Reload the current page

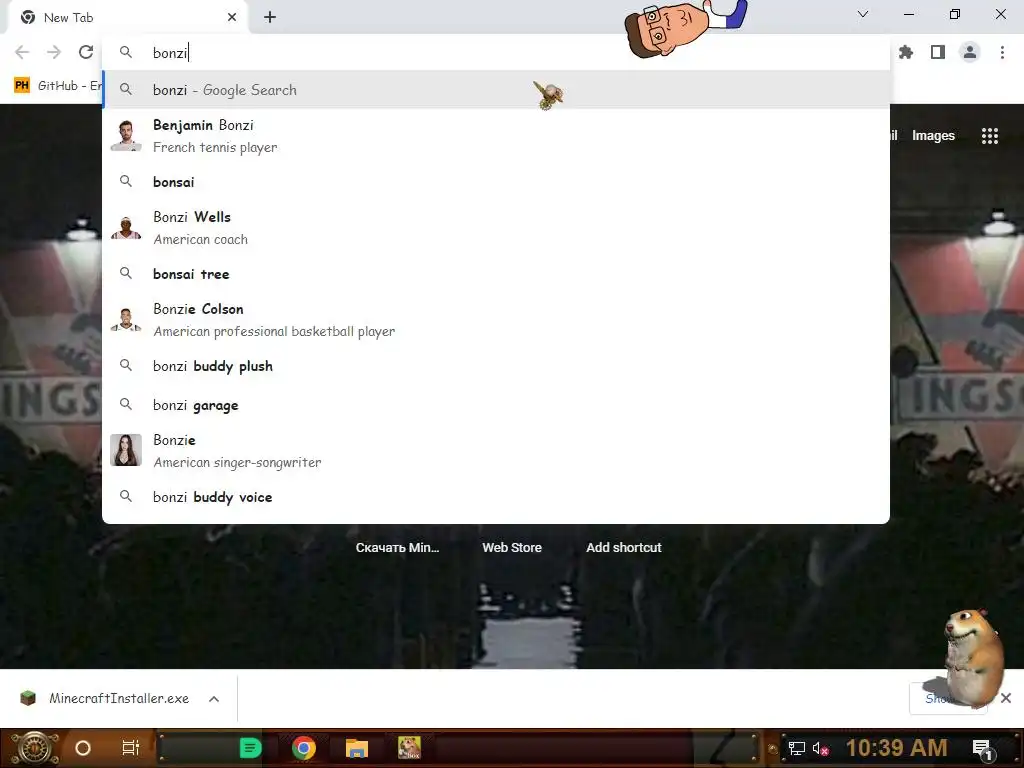point(86,52)
